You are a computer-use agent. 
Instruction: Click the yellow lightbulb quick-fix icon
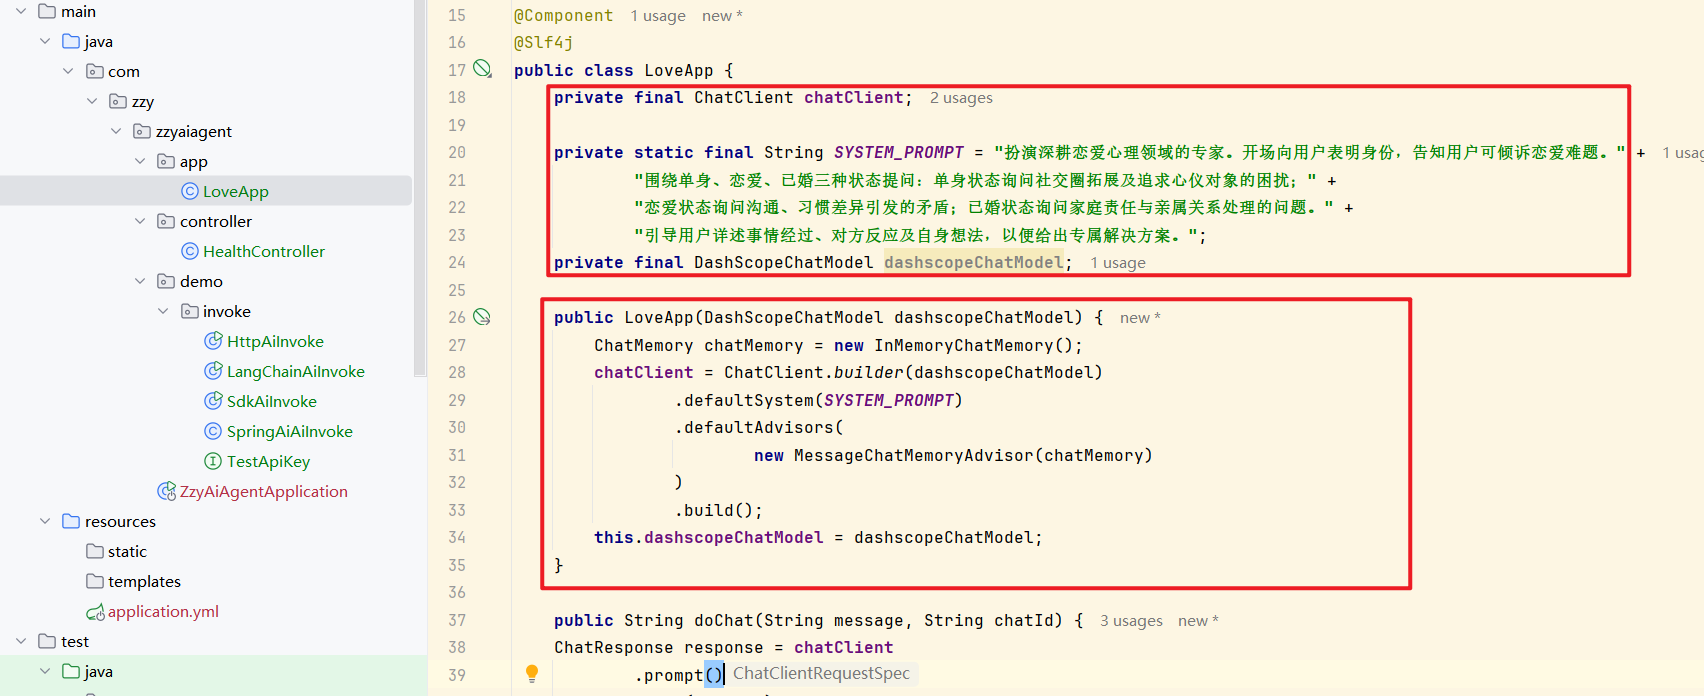(x=532, y=674)
